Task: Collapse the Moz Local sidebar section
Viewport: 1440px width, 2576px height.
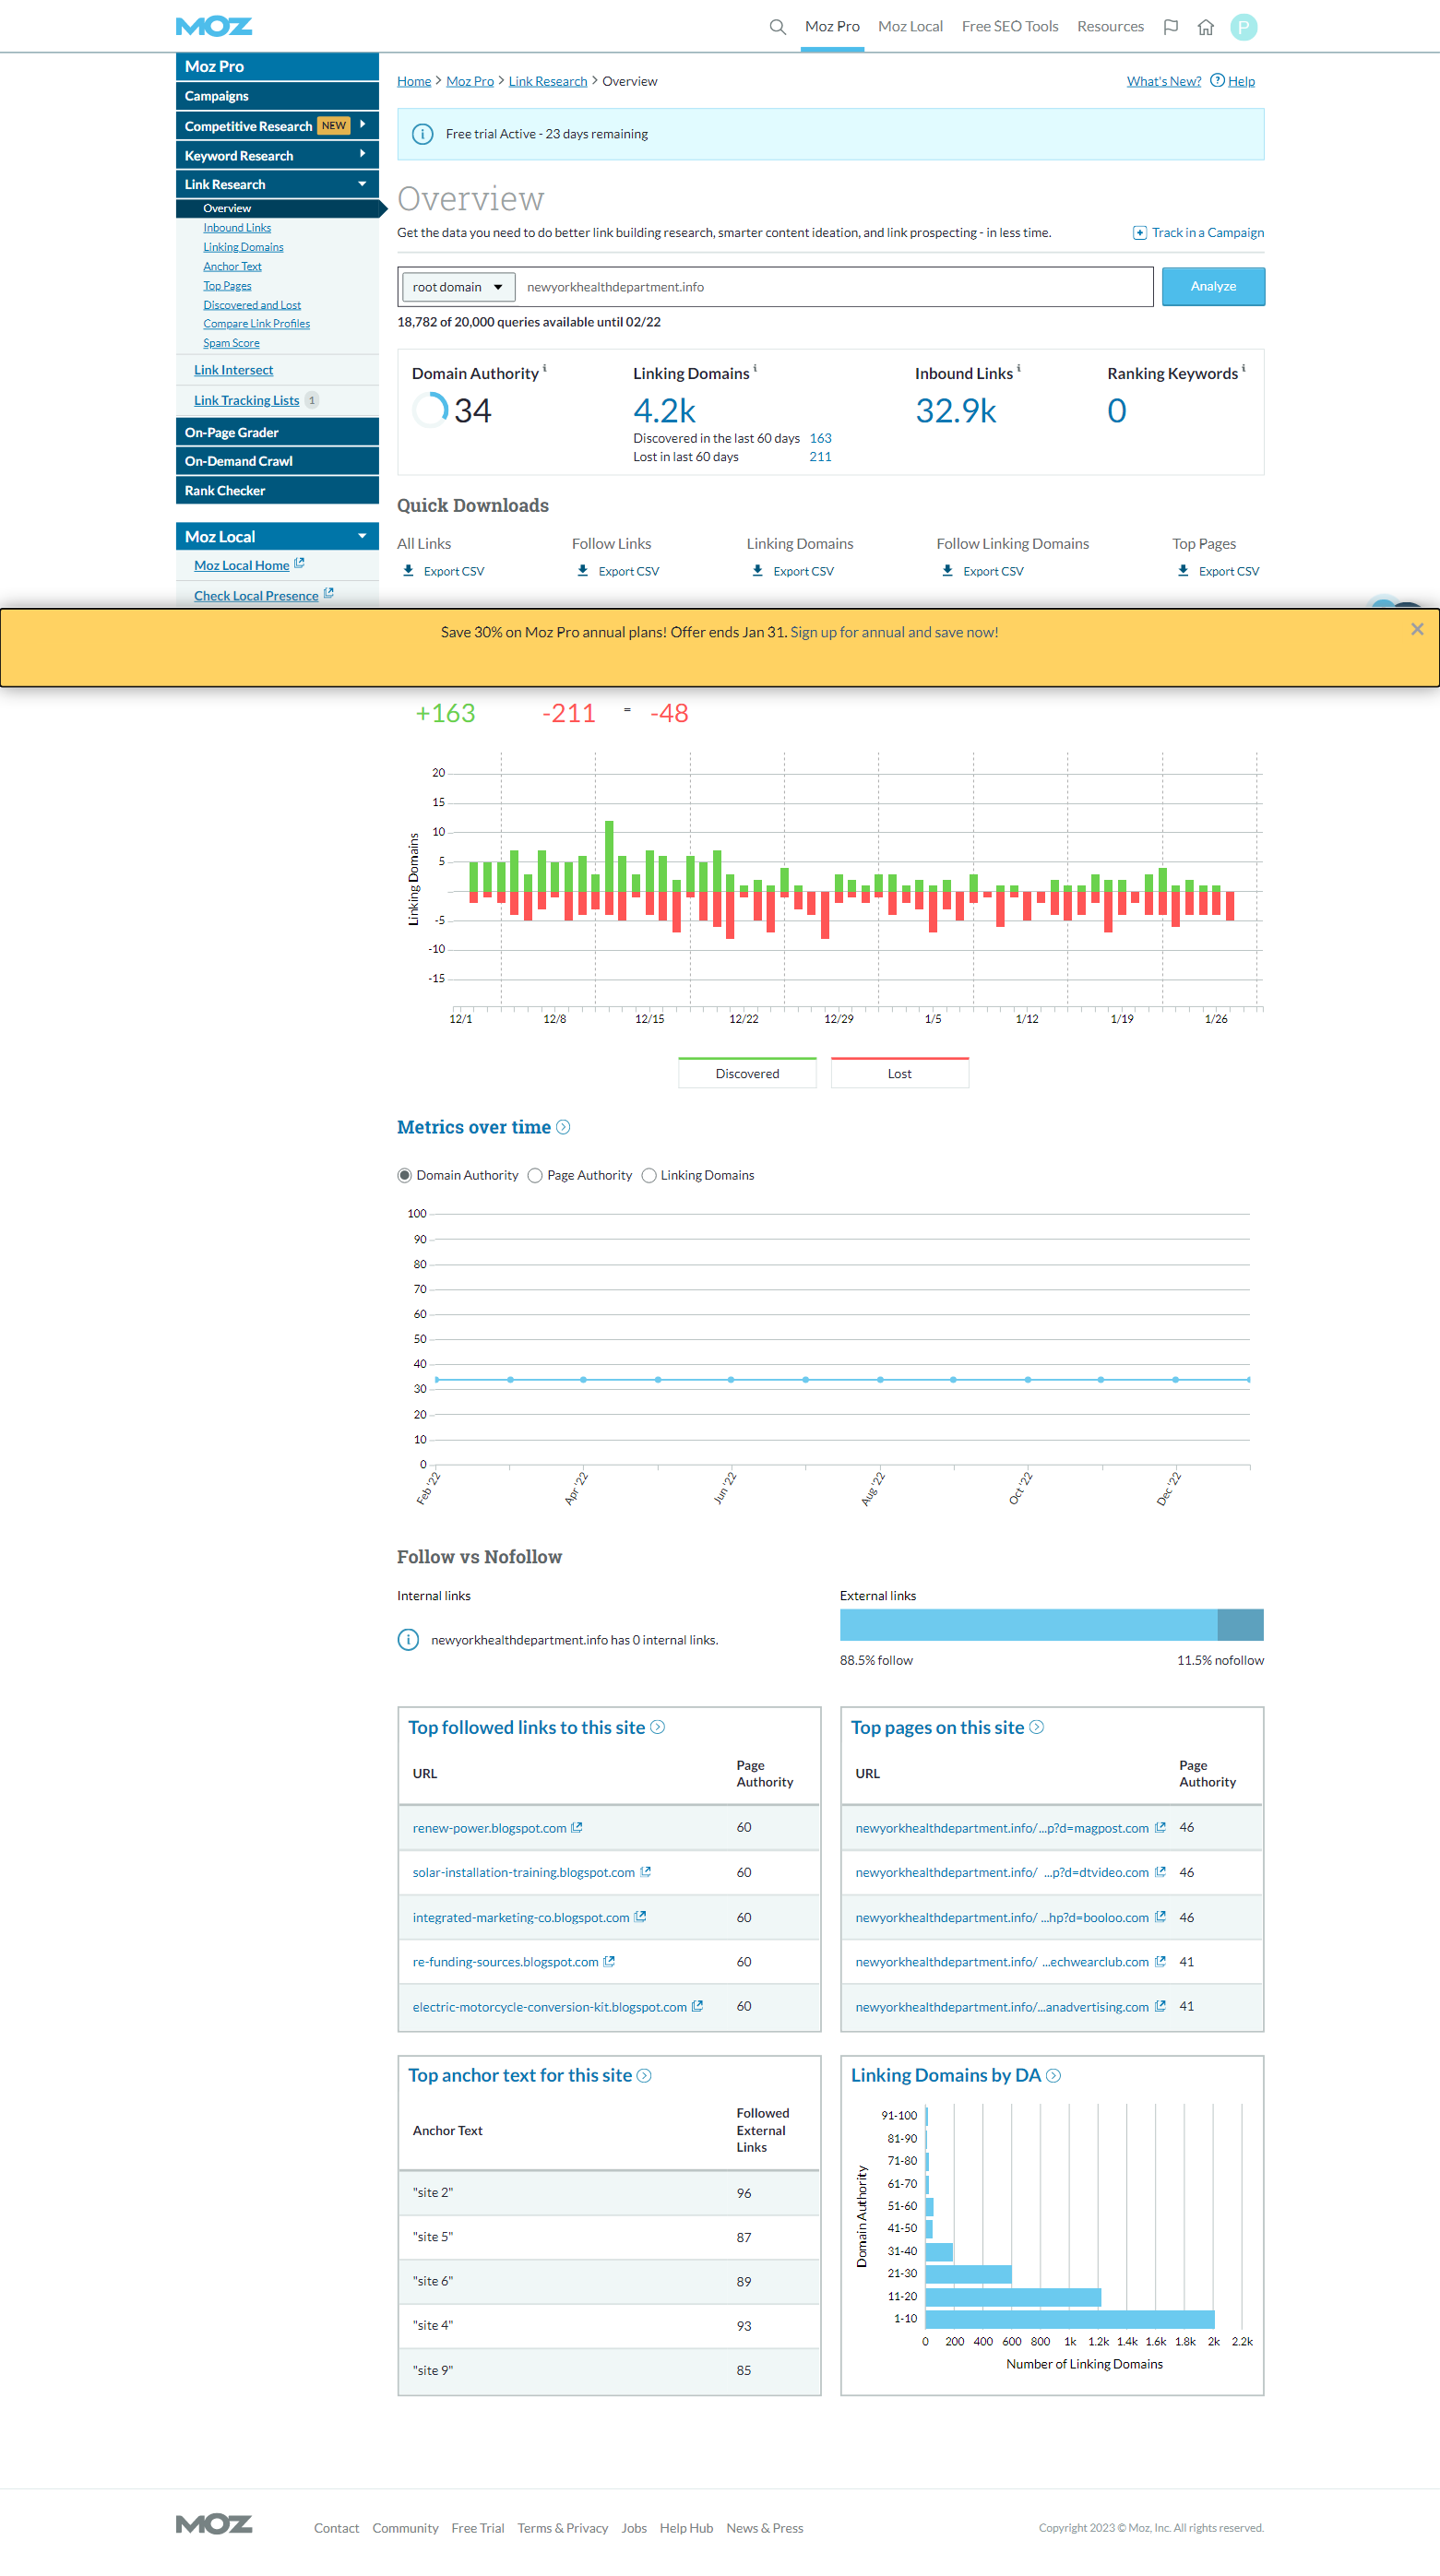Action: click(x=362, y=537)
